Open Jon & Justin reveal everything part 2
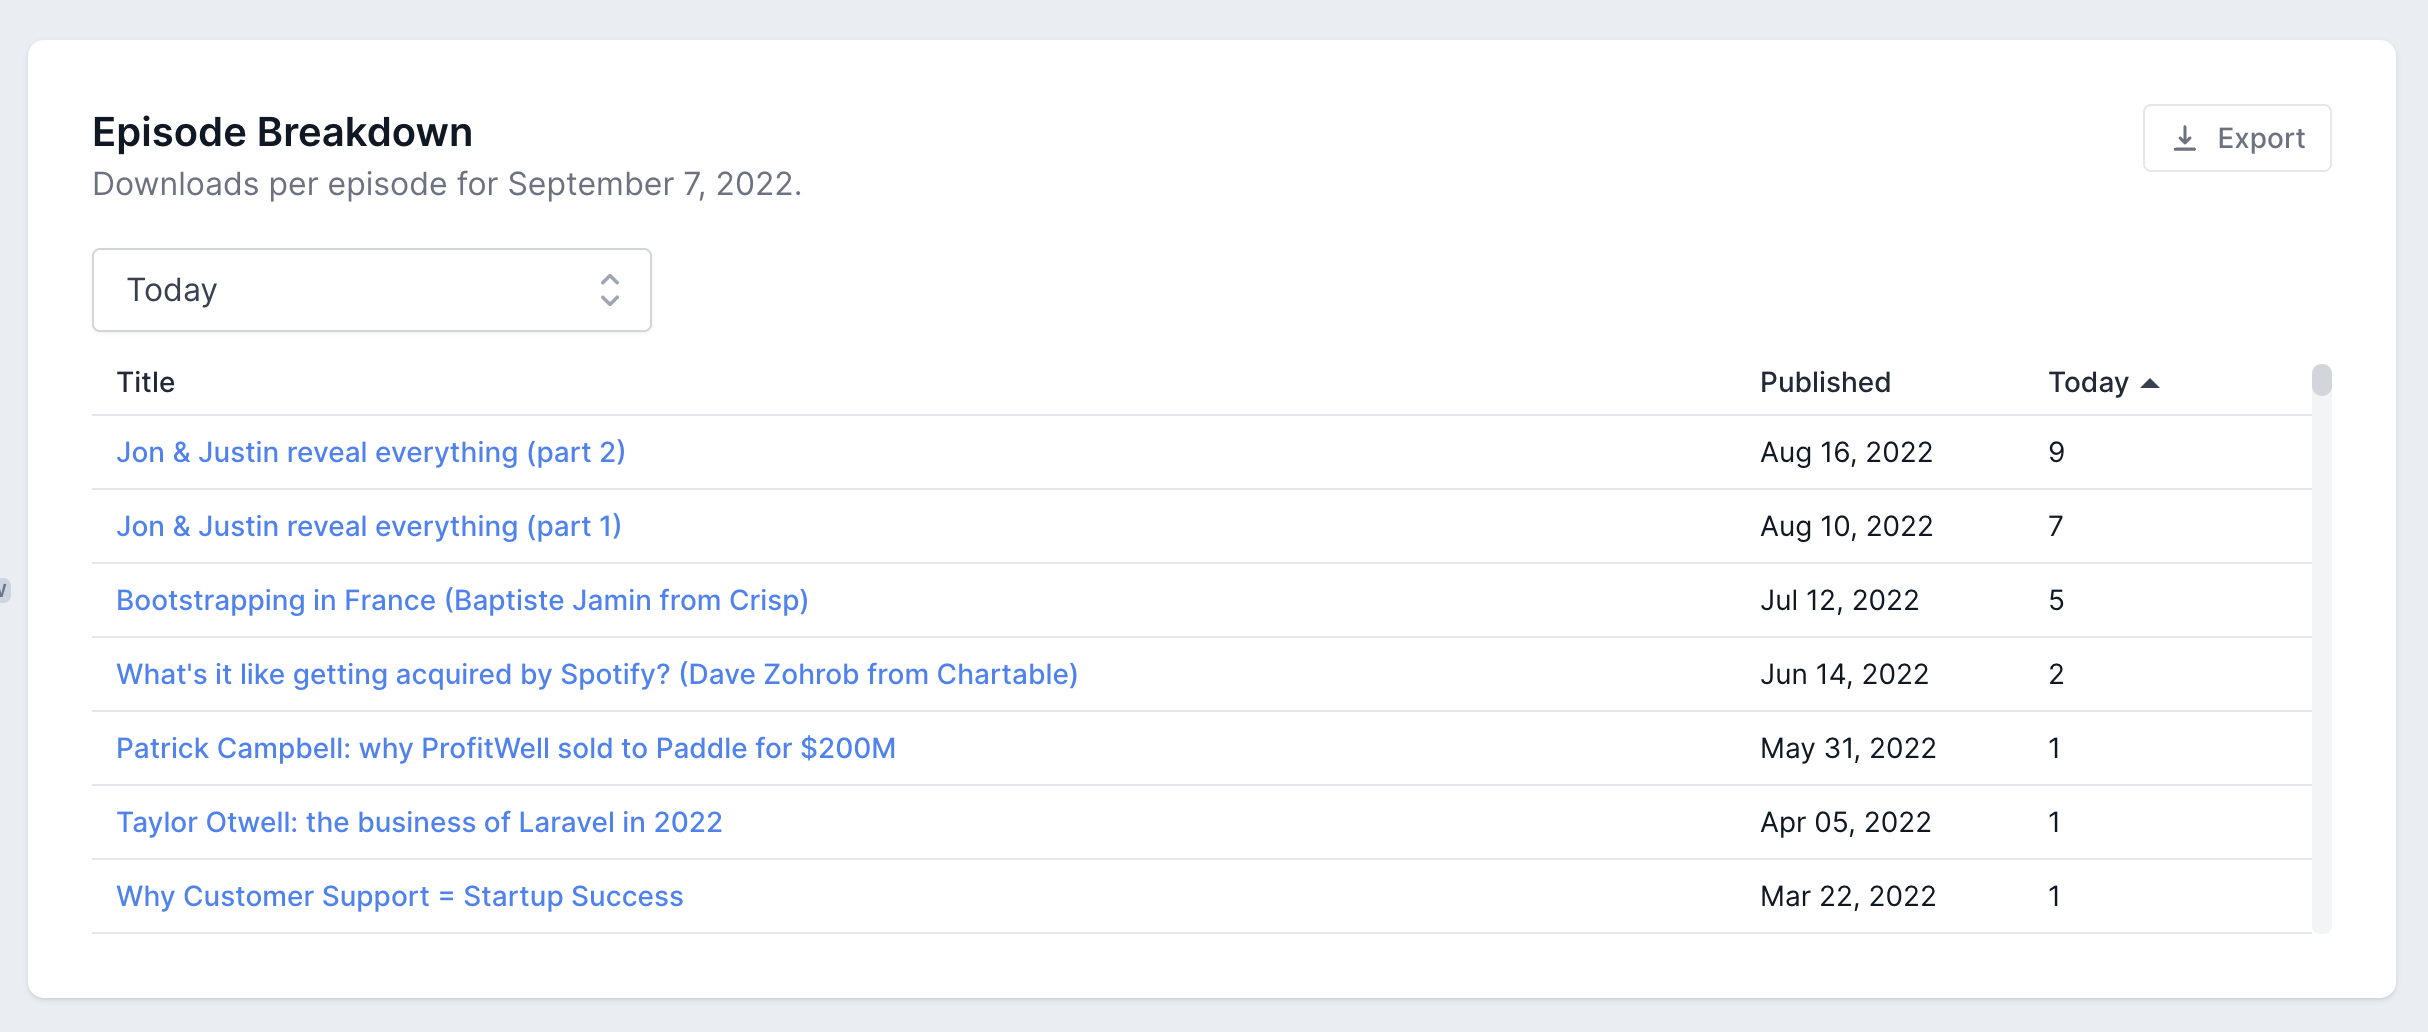The image size is (2428, 1032). coord(370,452)
